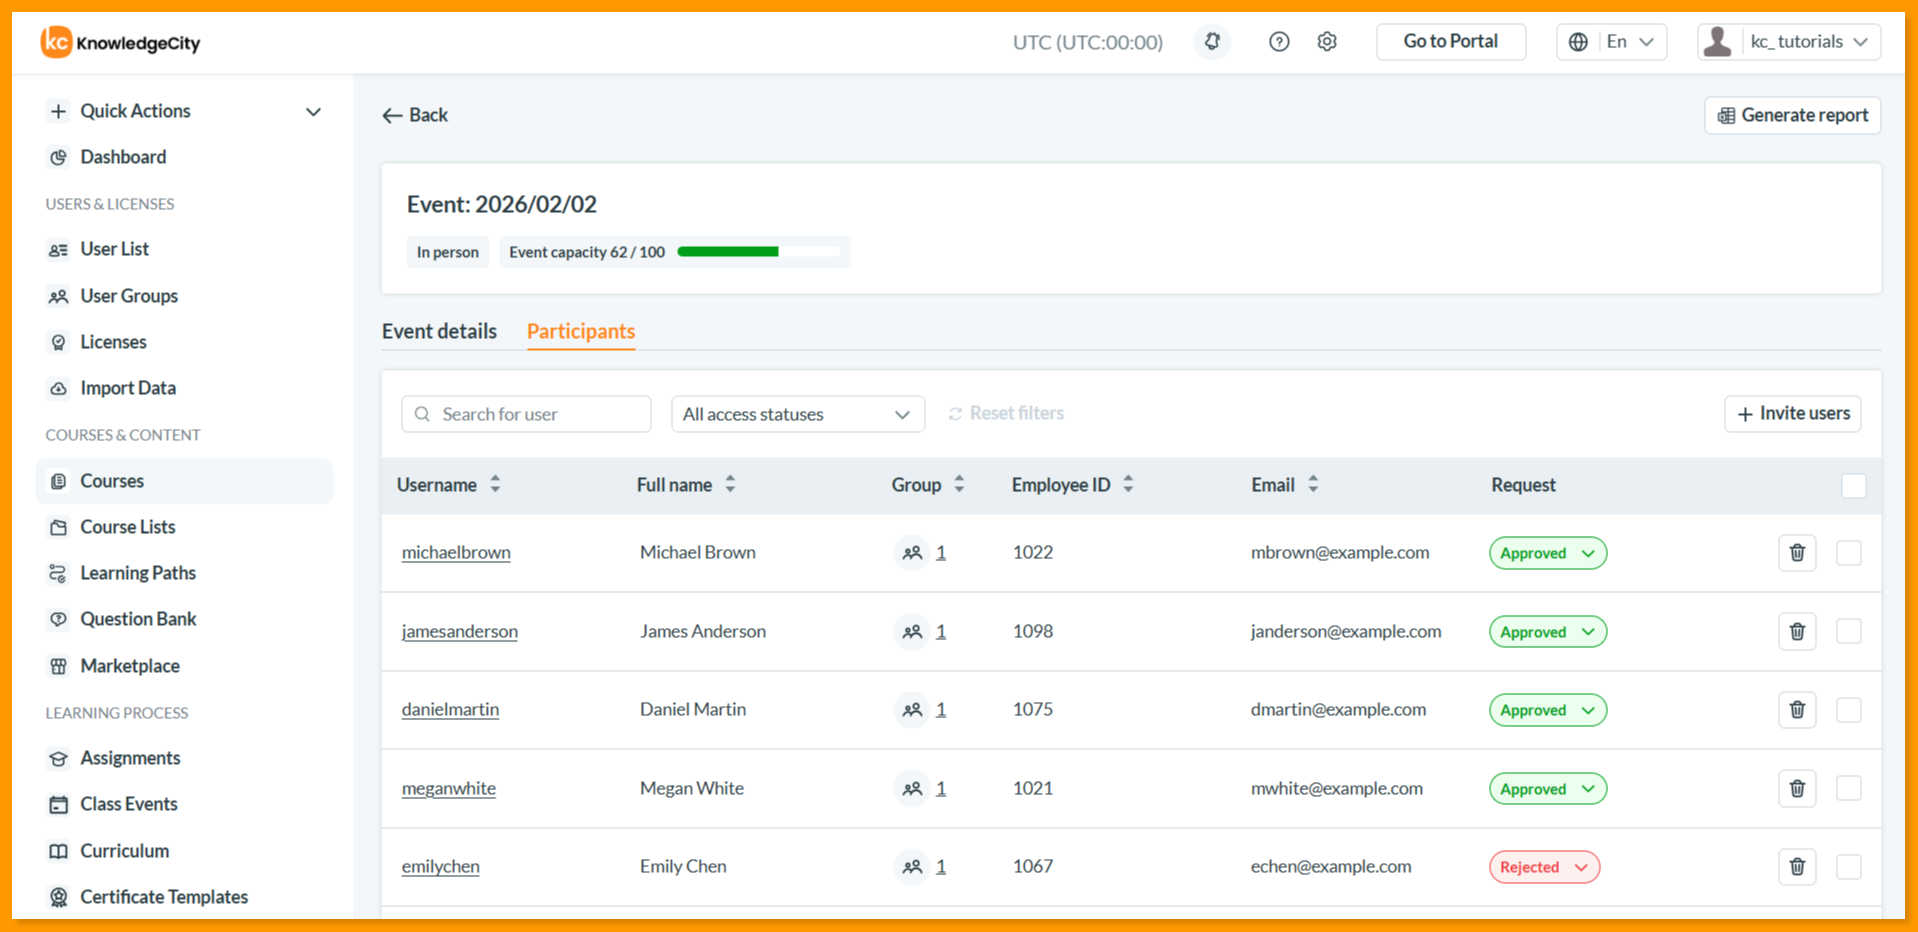Open the settings gear icon
Viewport: 1918px width, 932px height.
(1327, 42)
